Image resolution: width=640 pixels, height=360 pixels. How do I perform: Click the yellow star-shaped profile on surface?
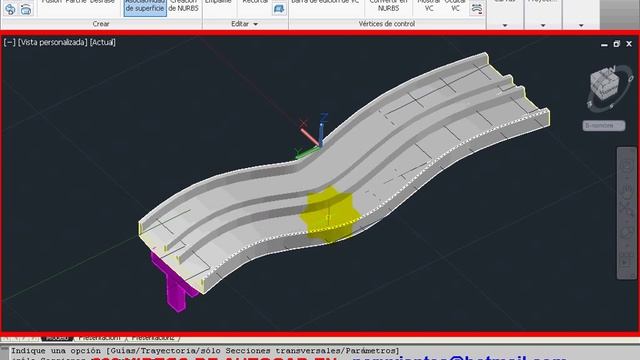(329, 214)
